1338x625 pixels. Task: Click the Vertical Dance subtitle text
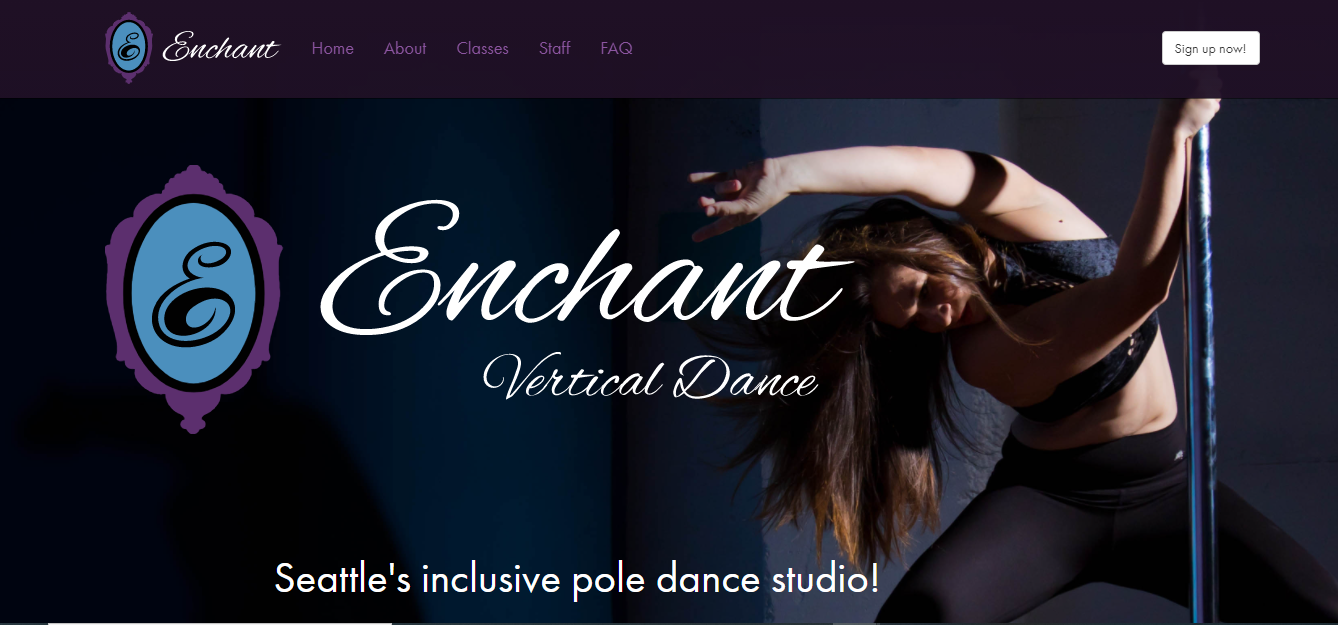(650, 379)
